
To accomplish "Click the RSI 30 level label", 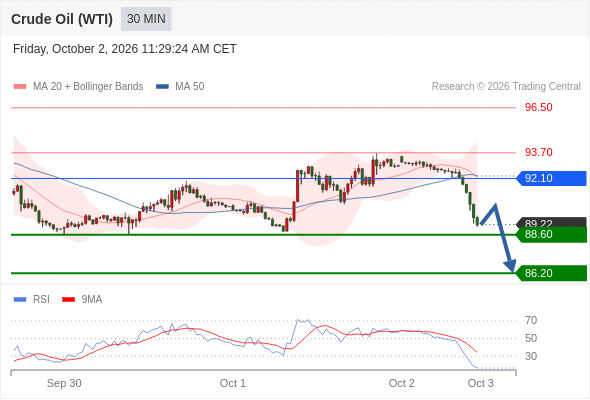I will 531,356.
